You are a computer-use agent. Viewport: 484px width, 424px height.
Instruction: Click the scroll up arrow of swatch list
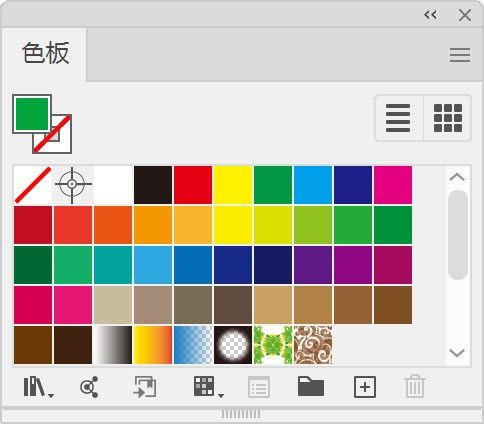coord(457,177)
